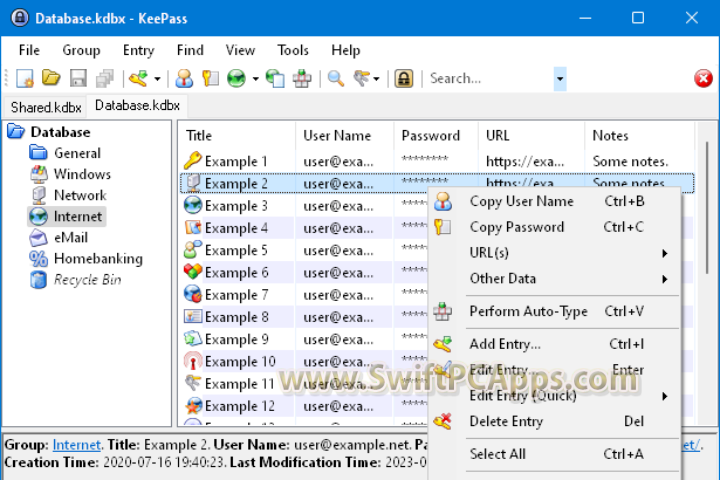720x480 pixels.
Task: Select the eMail group
Action: (71, 237)
